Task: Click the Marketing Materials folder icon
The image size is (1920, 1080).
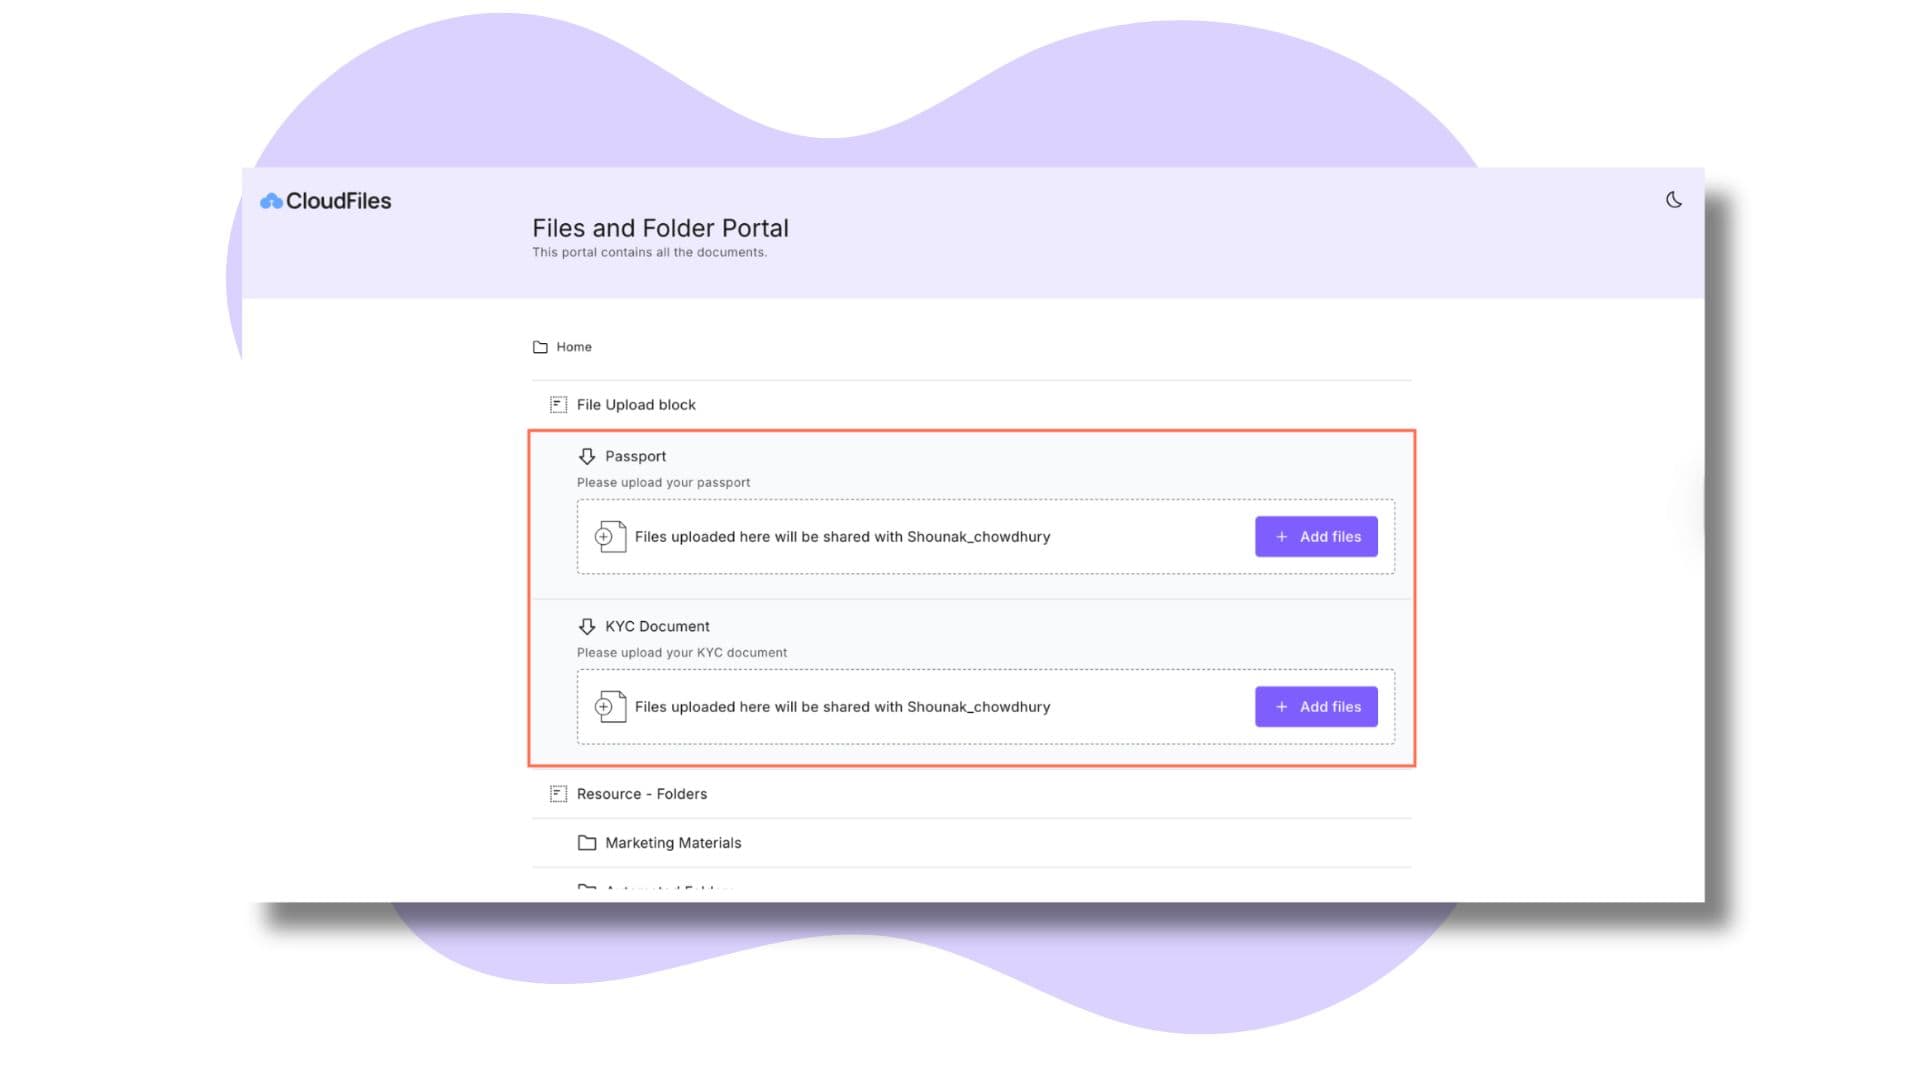Action: [x=587, y=842]
